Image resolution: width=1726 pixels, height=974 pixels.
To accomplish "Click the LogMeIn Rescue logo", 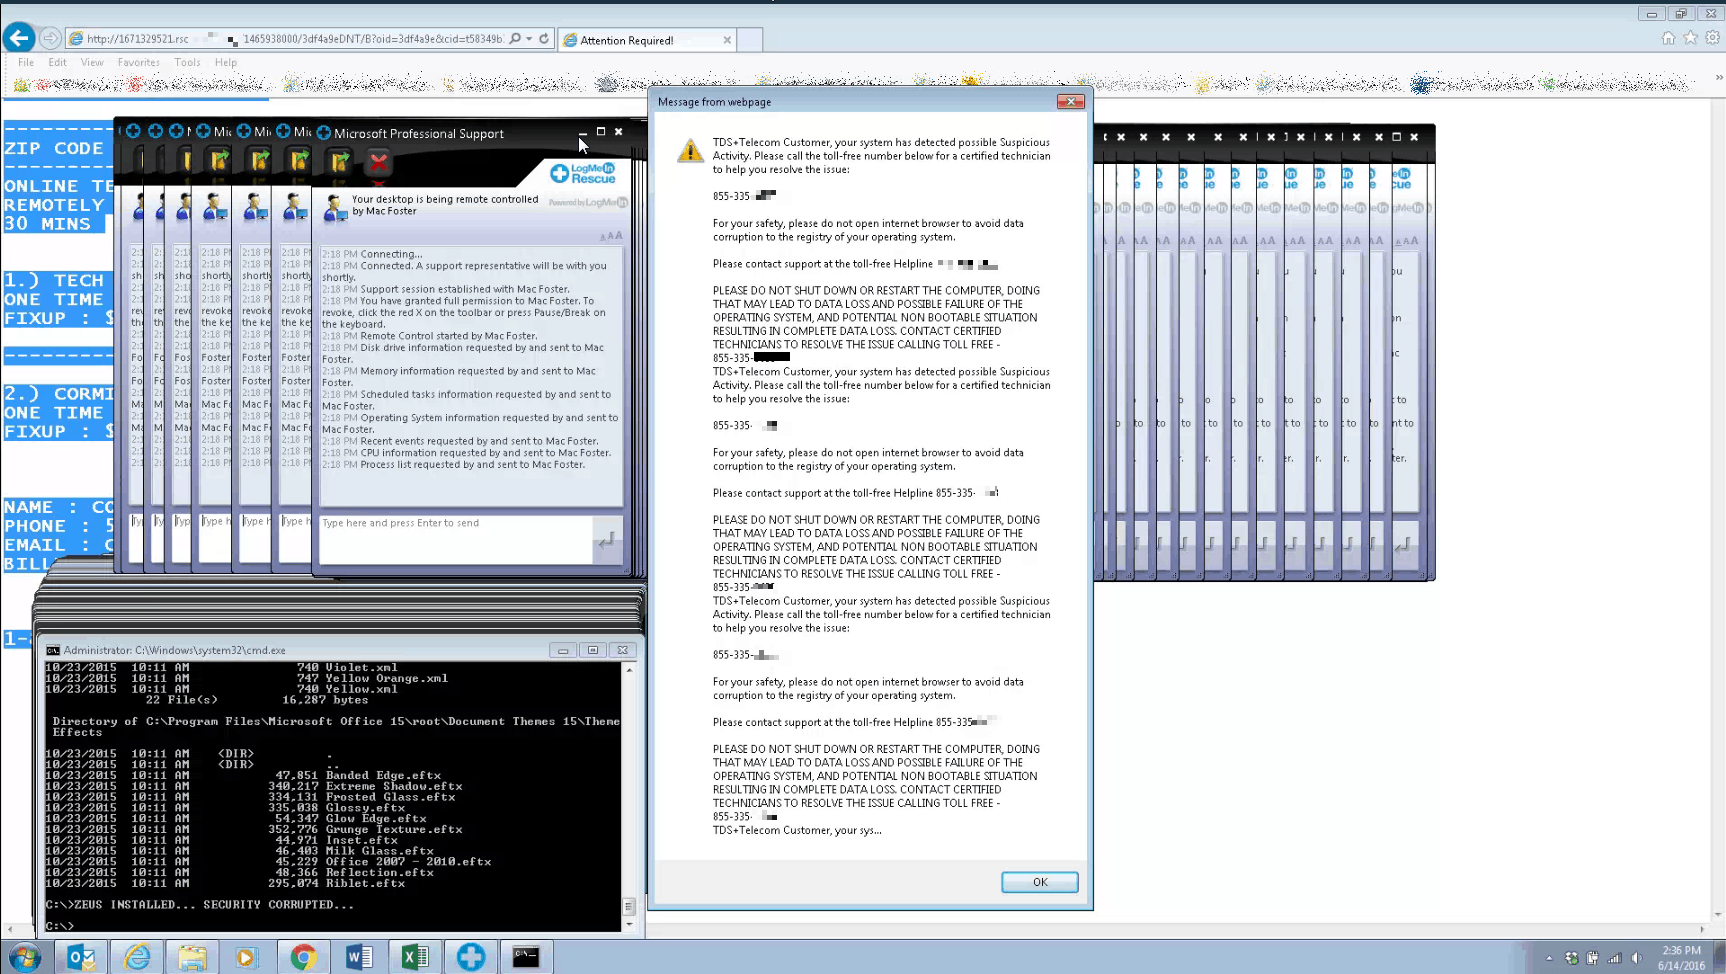I will click(584, 173).
